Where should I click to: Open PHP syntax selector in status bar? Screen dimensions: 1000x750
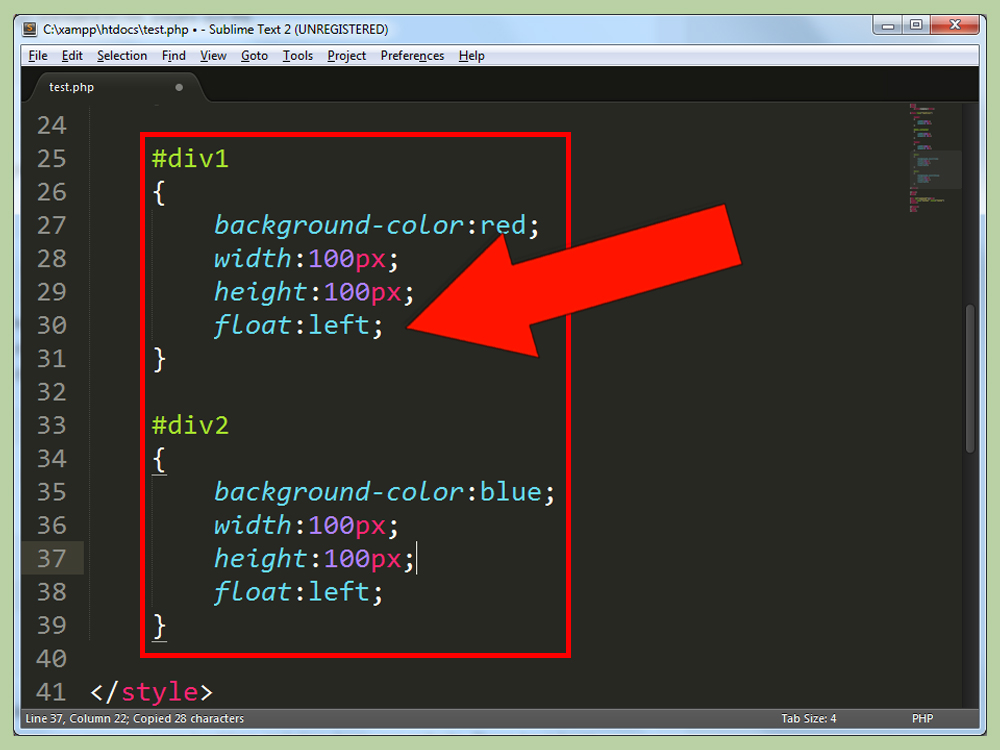coord(922,718)
